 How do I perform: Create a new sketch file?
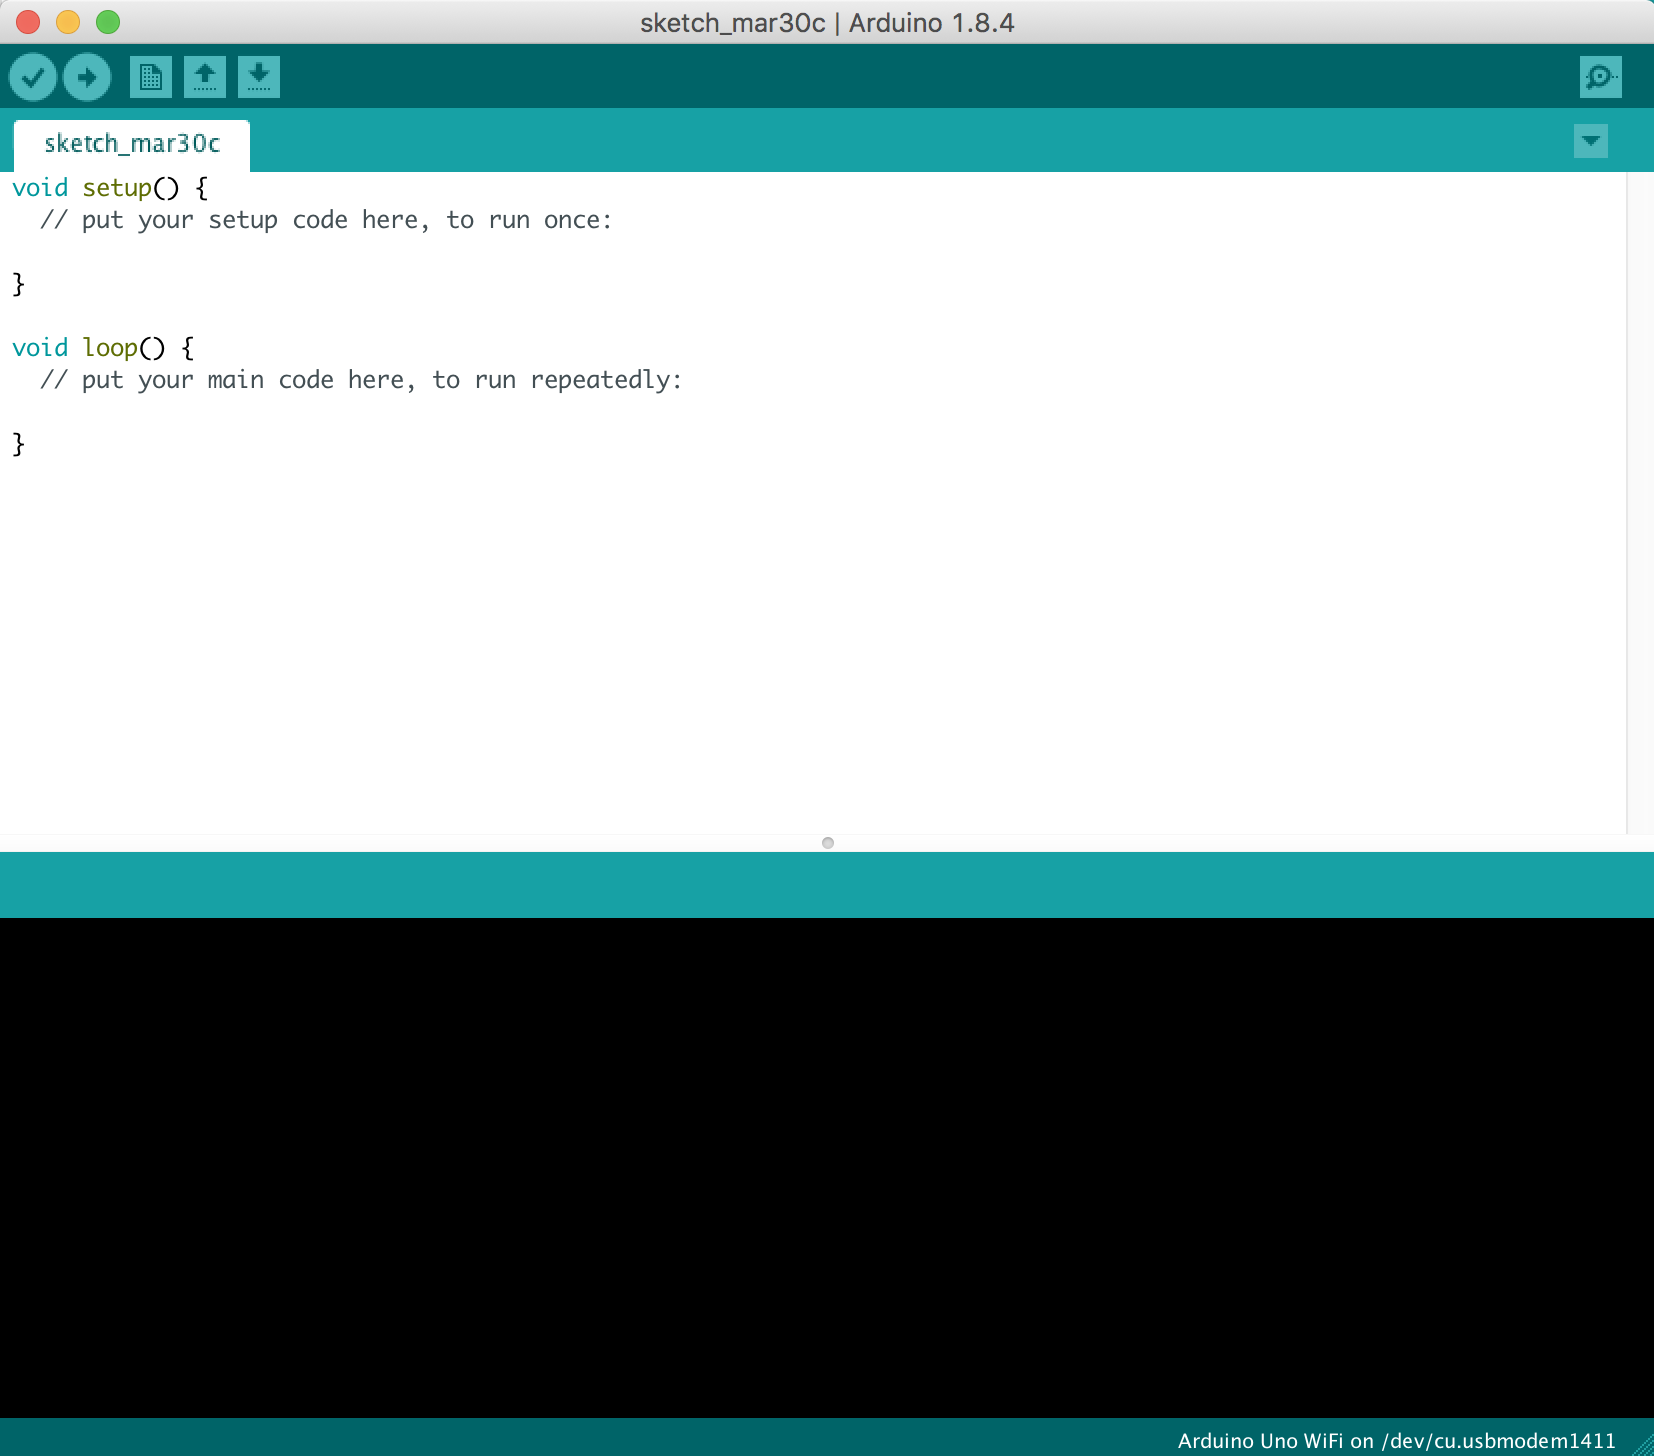click(151, 77)
